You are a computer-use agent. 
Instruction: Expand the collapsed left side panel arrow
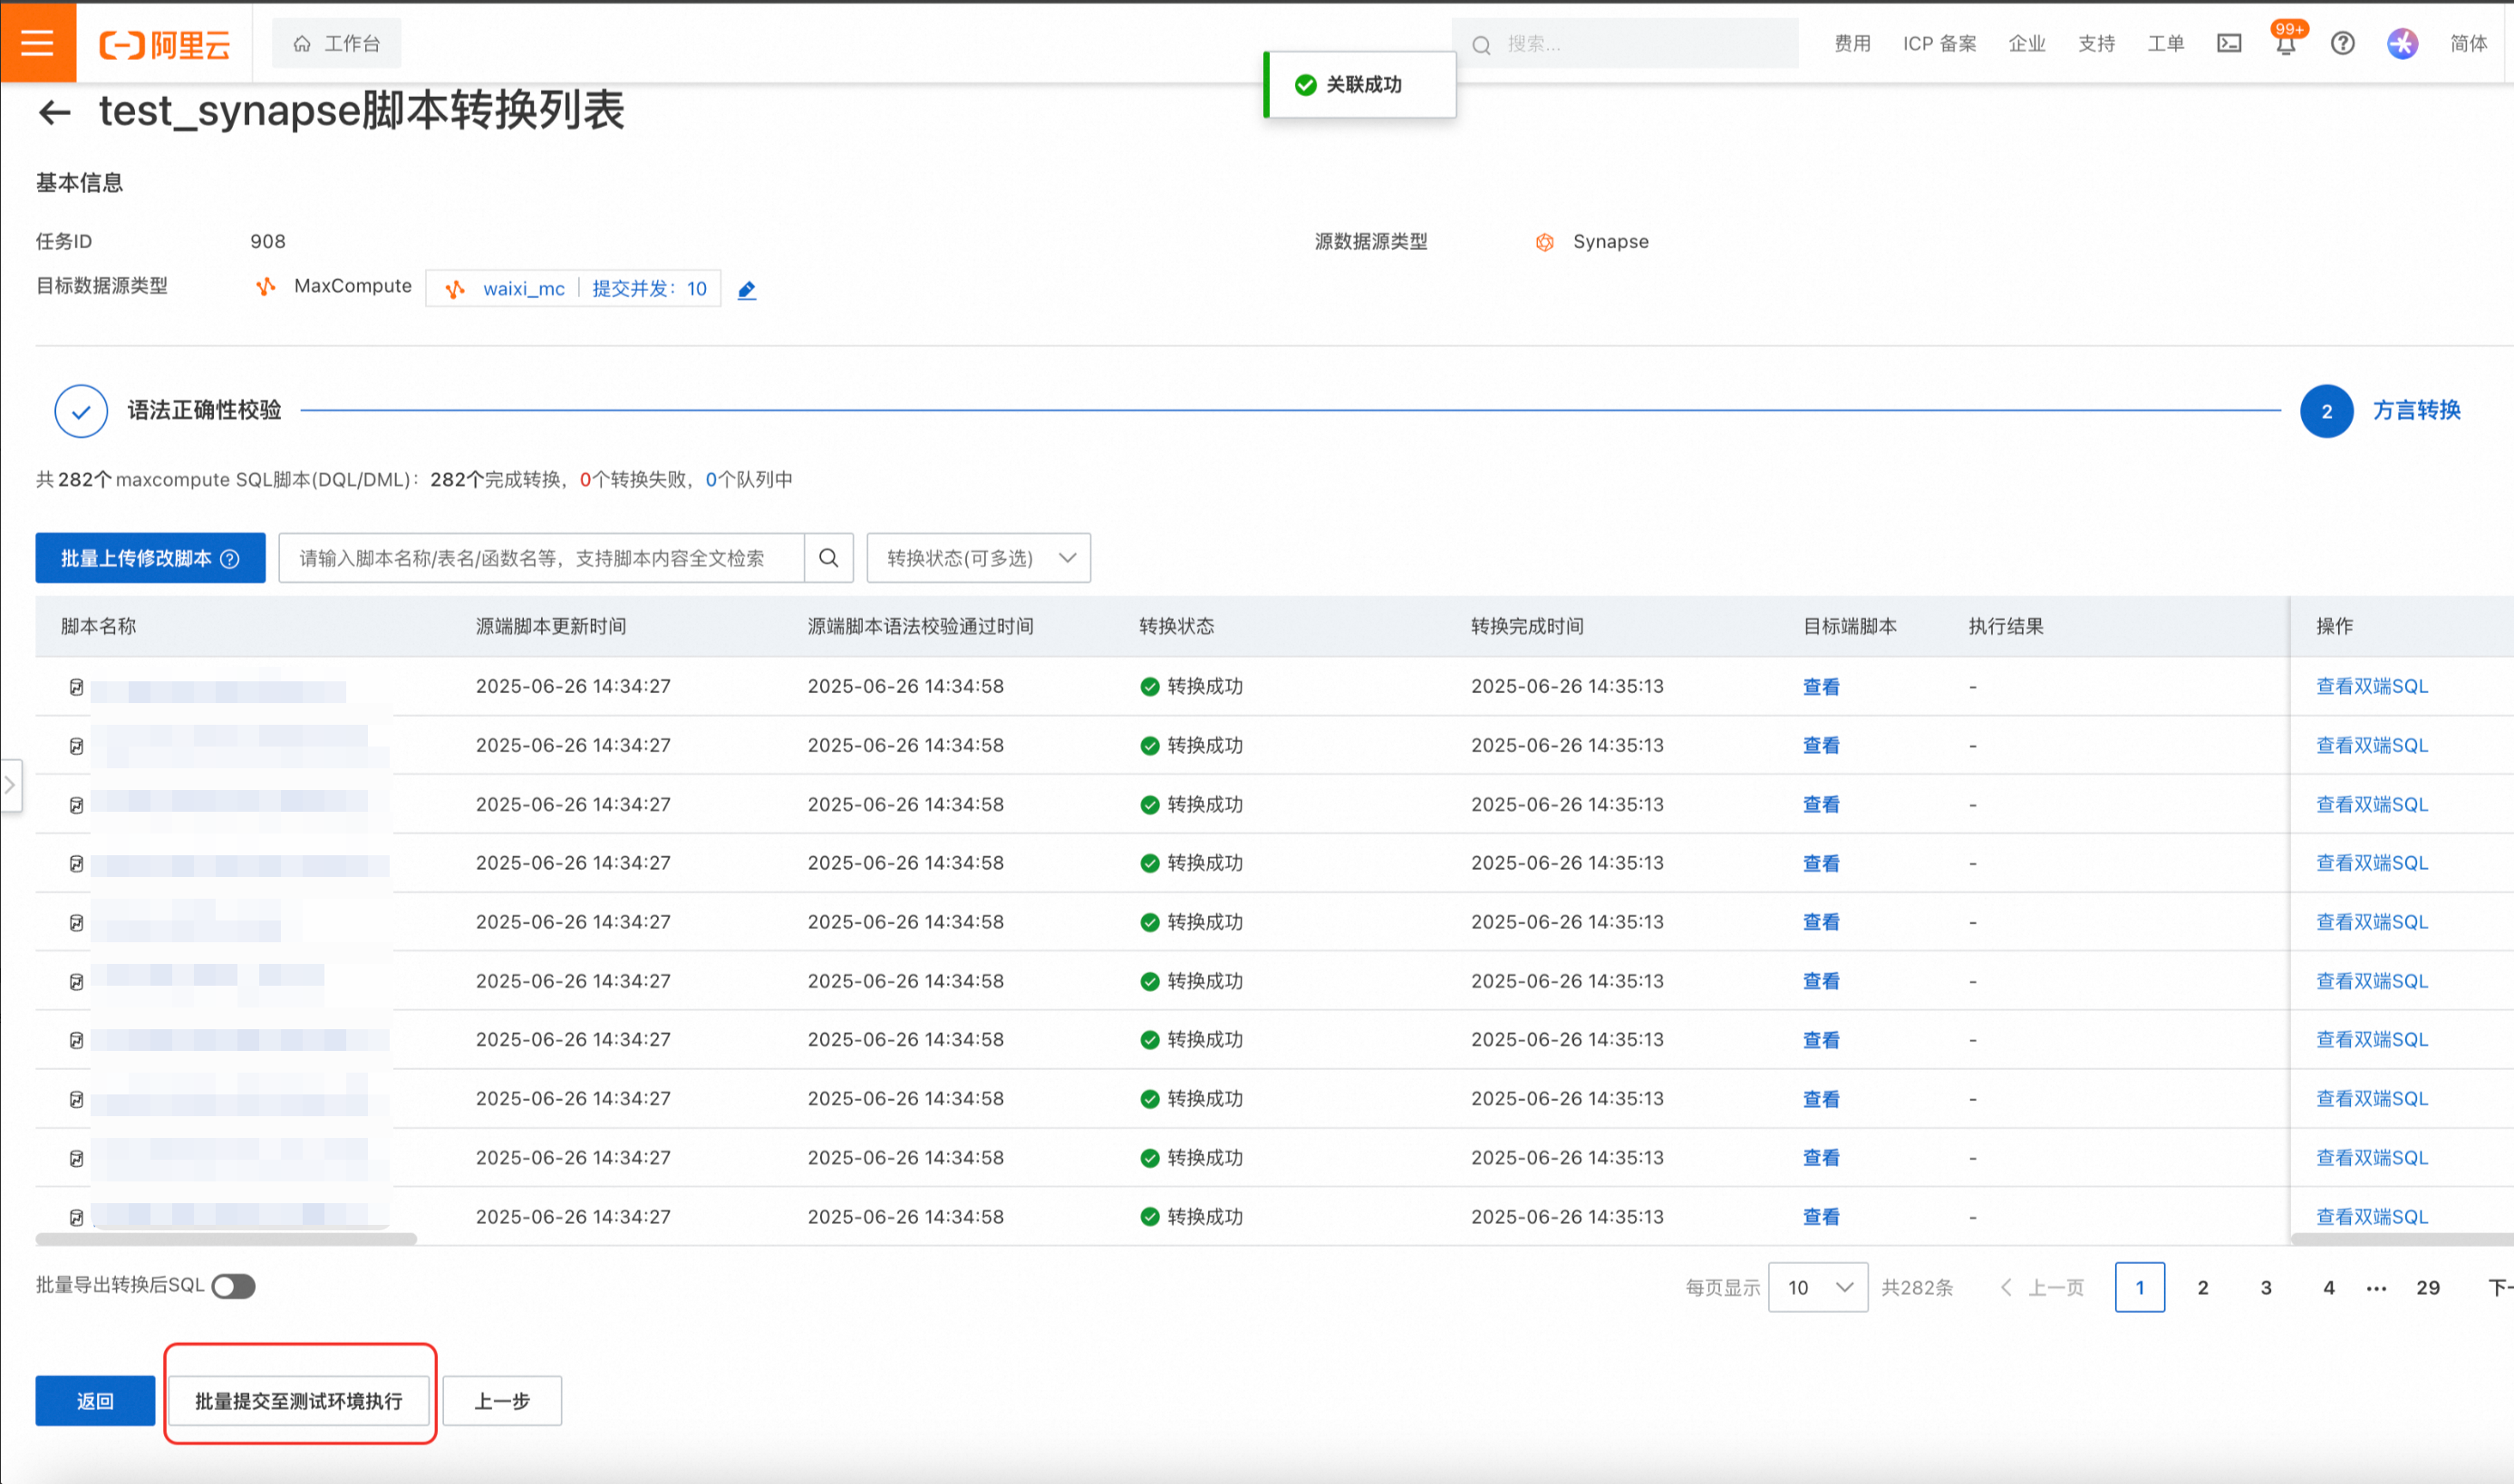click(x=10, y=786)
